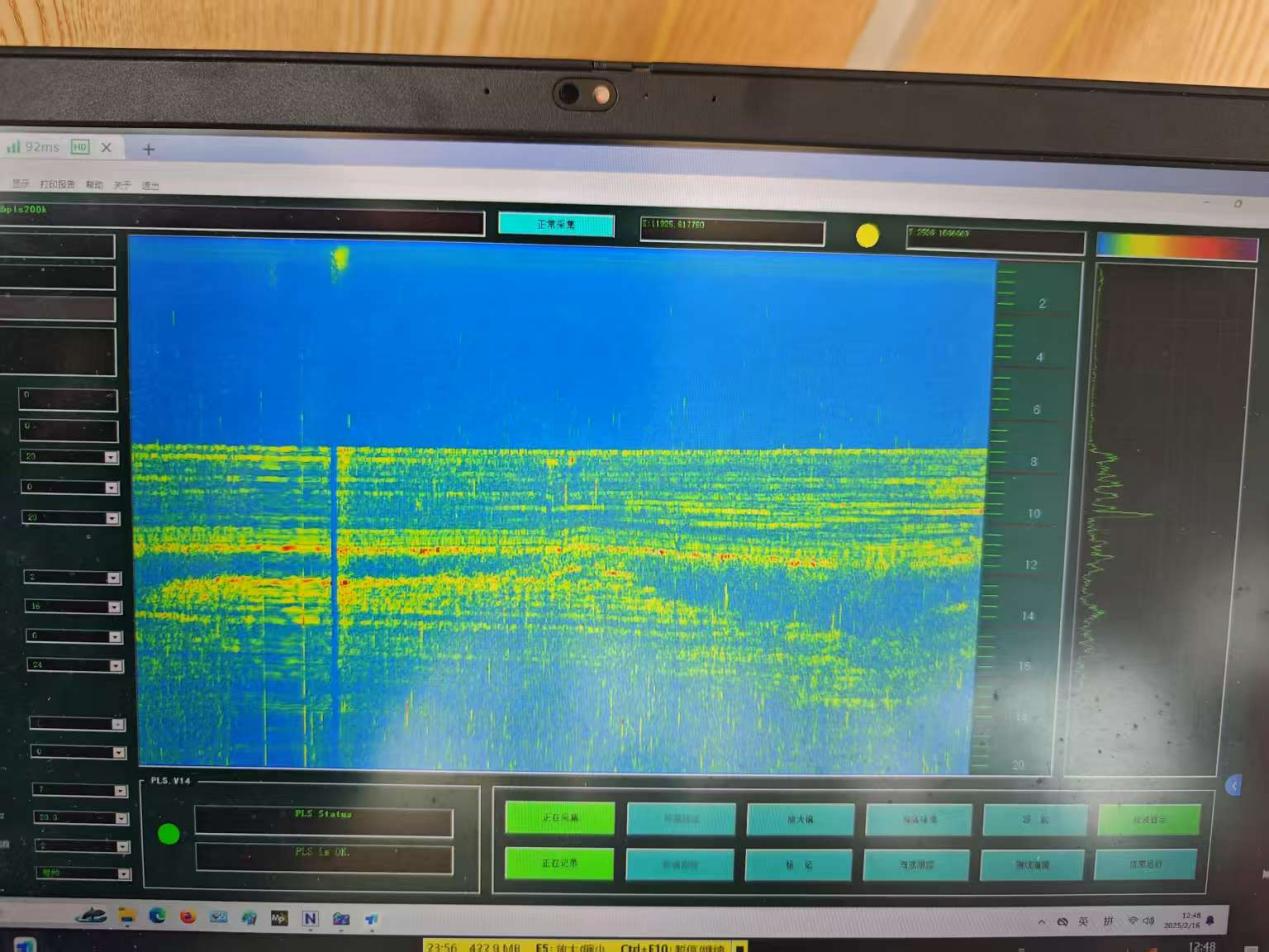Open Microsoft Edge from the taskbar
Screen dimensions: 1269x952
[x=157, y=915]
